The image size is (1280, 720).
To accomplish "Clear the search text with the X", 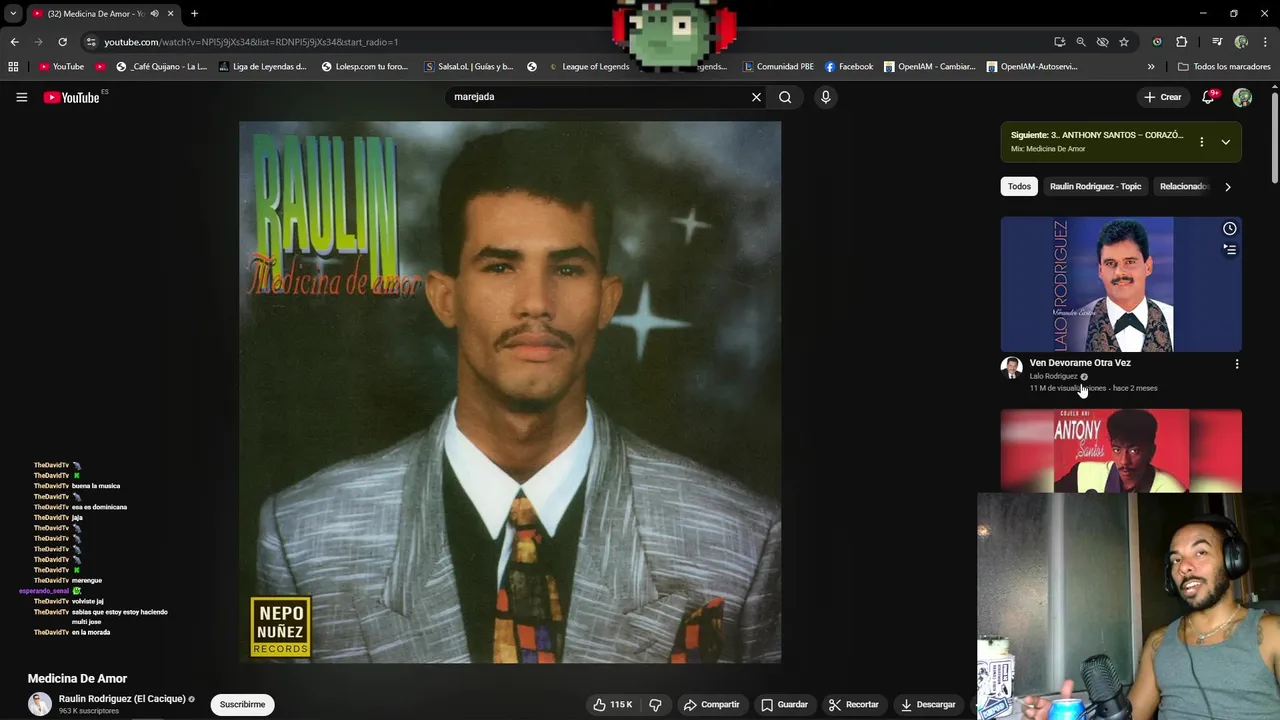I will tap(756, 97).
